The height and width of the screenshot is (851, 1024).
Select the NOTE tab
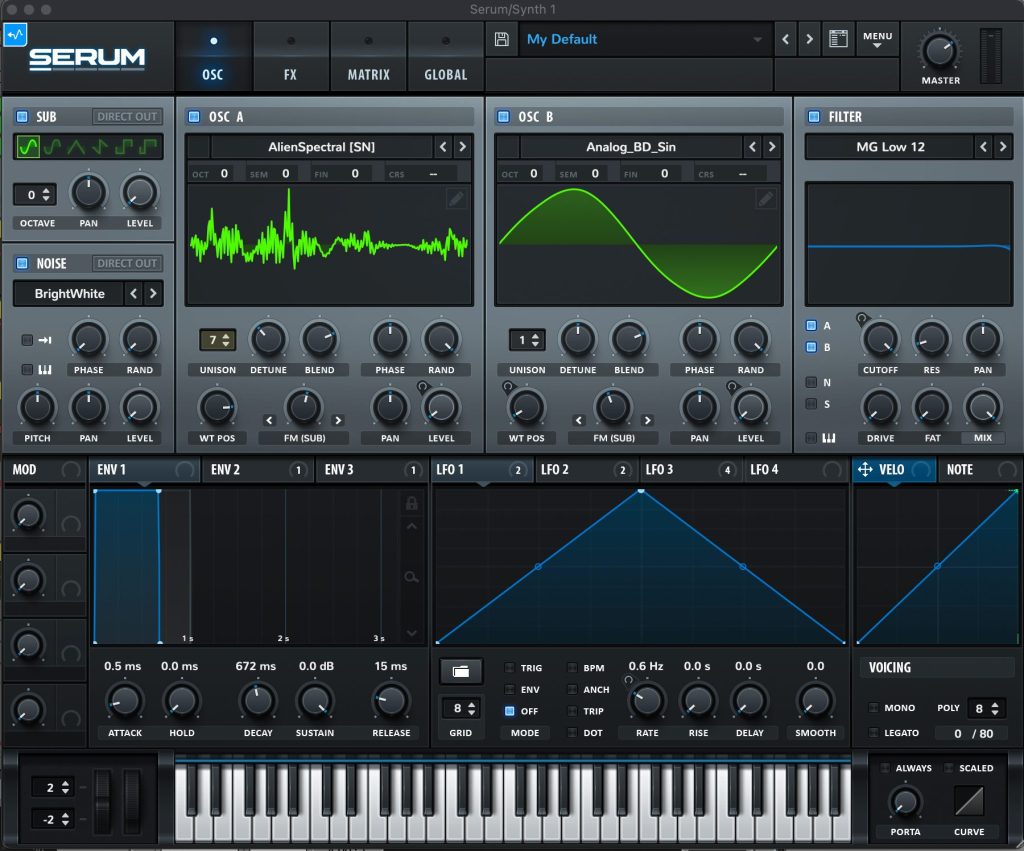[978, 470]
